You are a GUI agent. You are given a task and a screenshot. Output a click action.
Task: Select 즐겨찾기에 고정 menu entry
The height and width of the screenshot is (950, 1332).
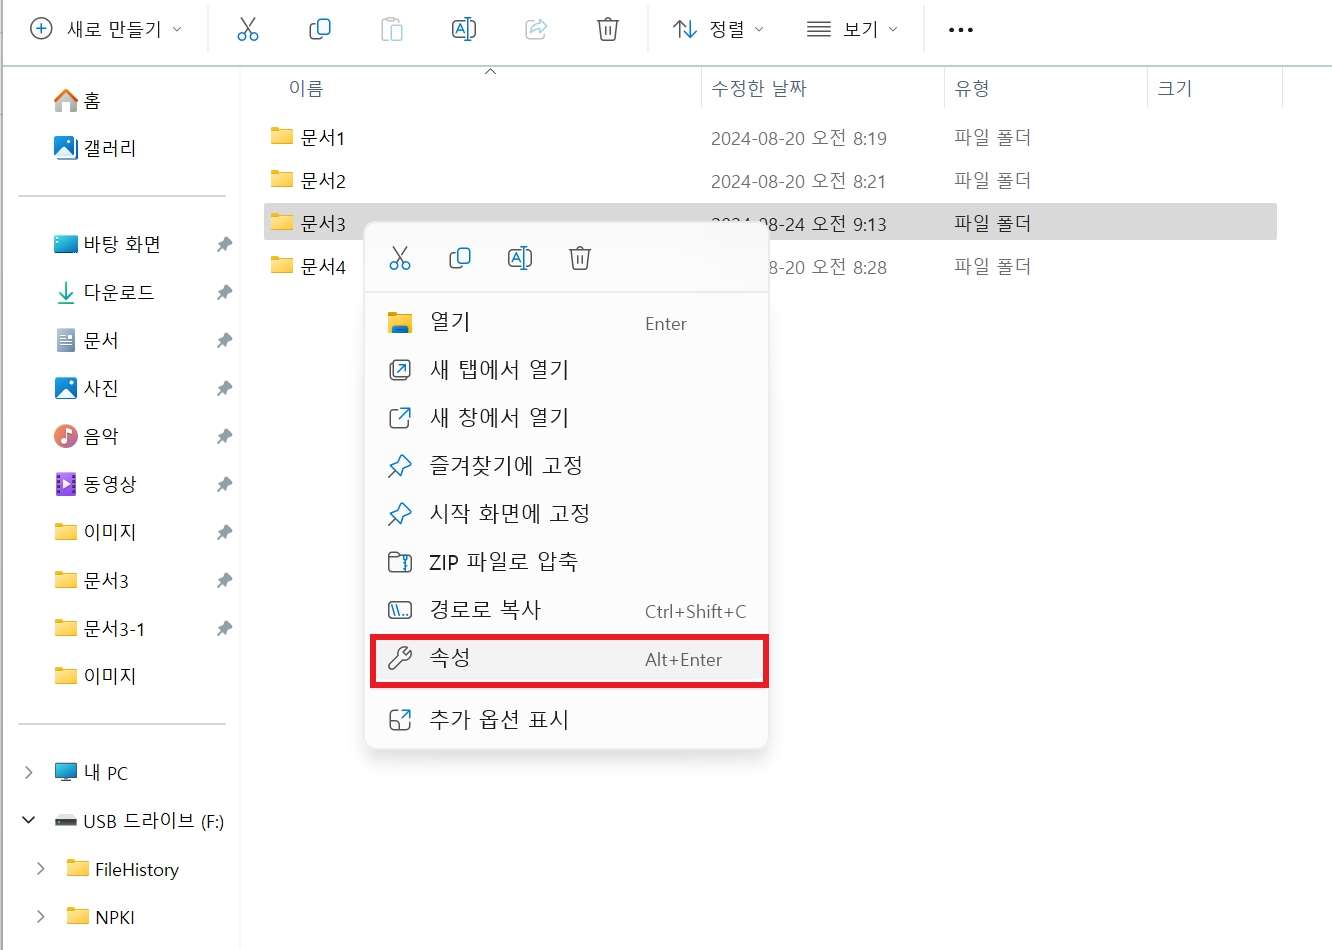click(566, 466)
